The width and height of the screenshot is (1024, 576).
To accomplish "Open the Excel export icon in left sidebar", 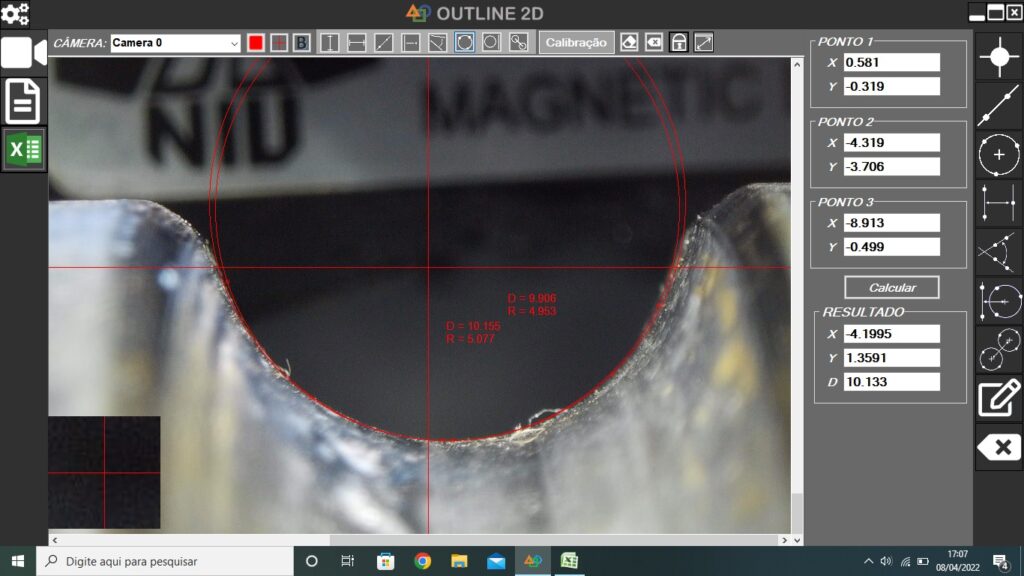I will 24,150.
